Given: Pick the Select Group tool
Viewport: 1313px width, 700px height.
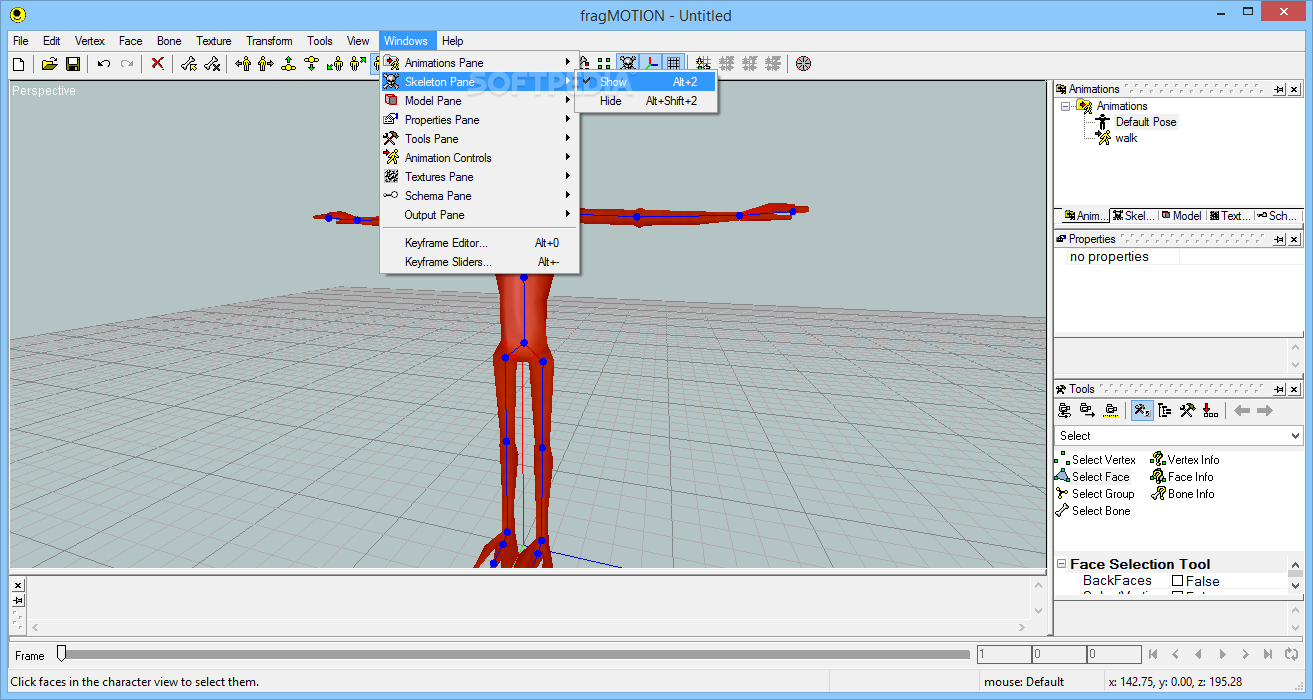Looking at the screenshot, I should click(1095, 494).
